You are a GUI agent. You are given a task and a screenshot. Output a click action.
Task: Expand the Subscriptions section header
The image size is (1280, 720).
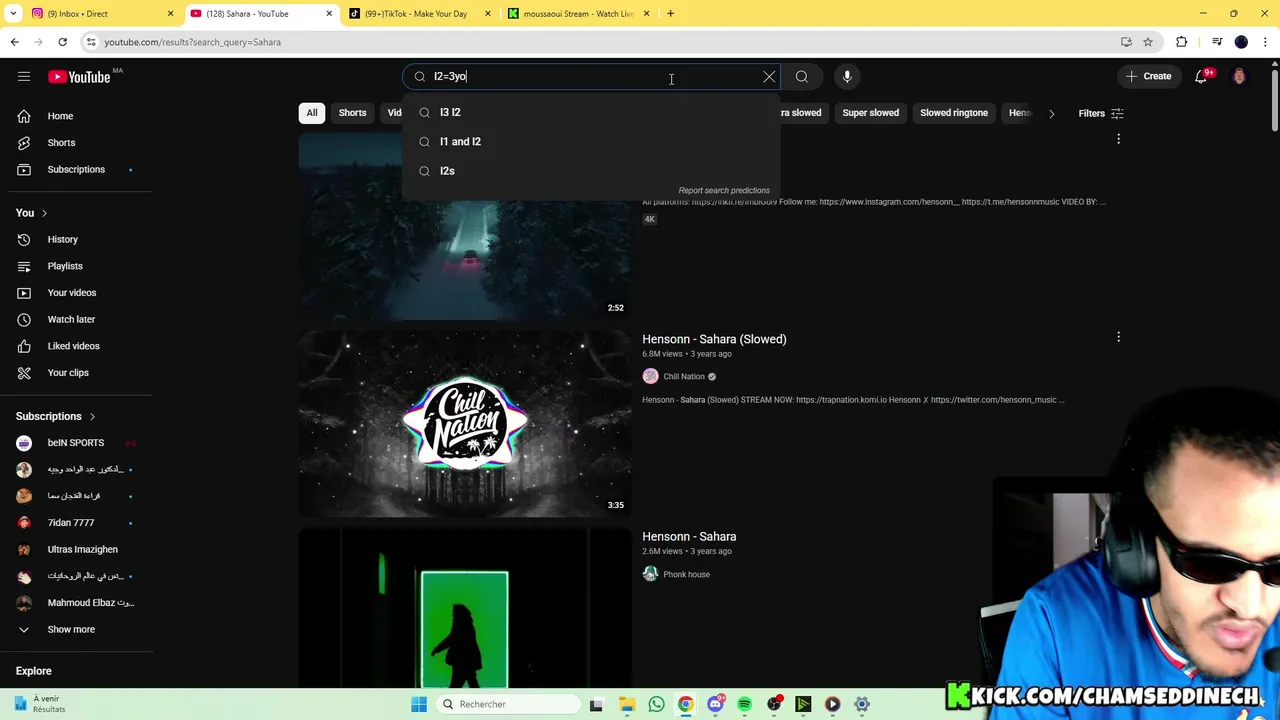(x=55, y=416)
